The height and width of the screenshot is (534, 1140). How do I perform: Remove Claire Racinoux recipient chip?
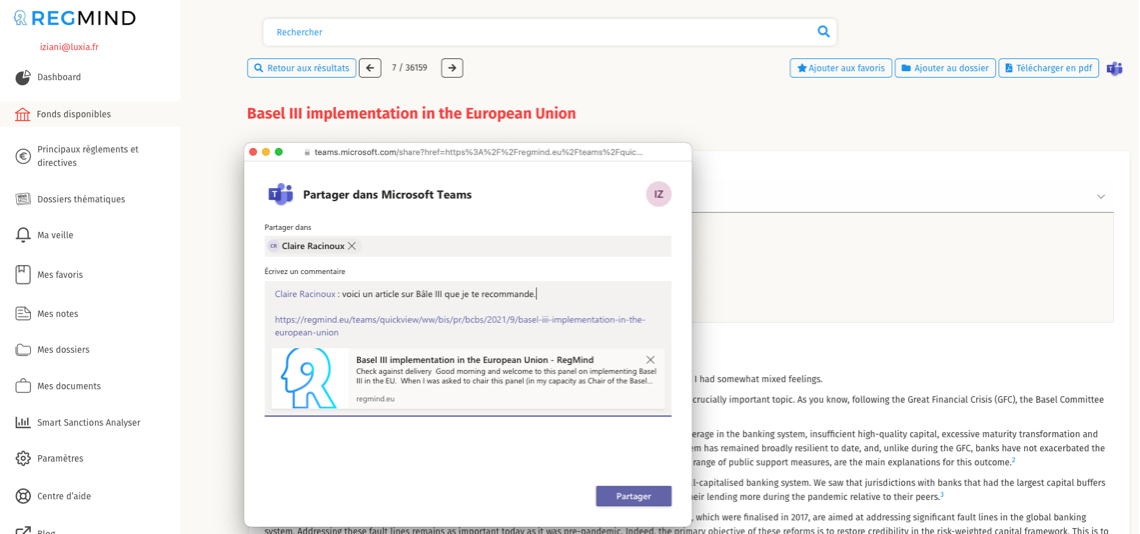352,246
